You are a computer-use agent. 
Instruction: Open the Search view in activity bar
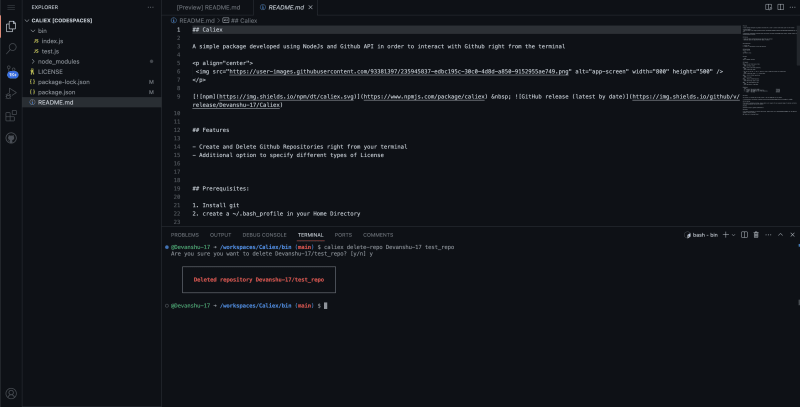pyautogui.click(x=11, y=48)
